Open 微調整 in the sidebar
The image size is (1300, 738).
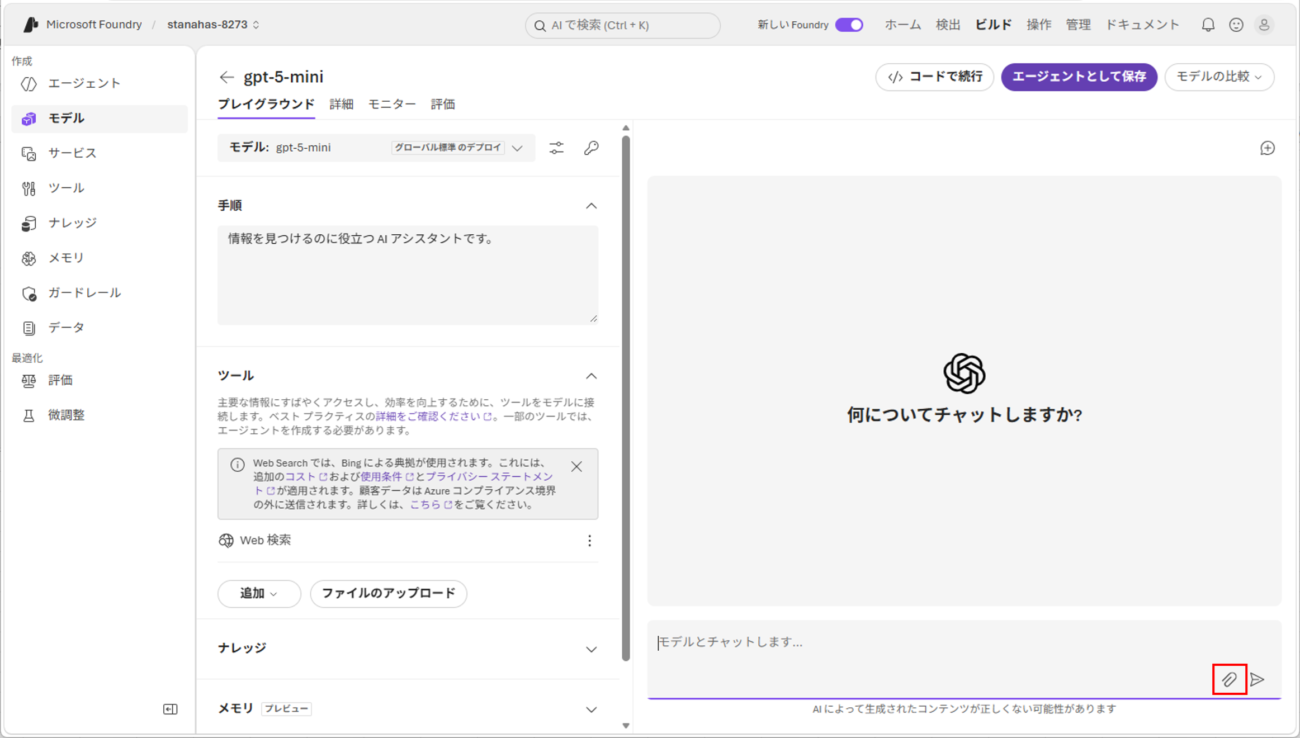coord(100,415)
